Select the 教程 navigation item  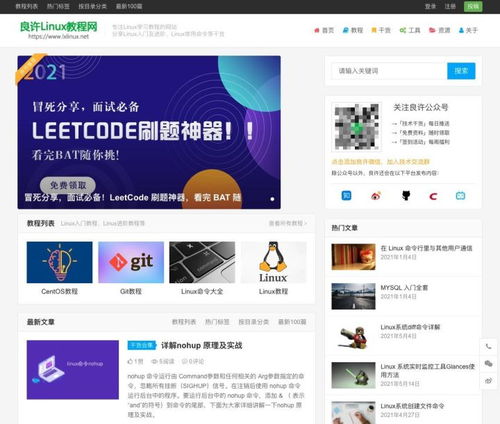[353, 30]
